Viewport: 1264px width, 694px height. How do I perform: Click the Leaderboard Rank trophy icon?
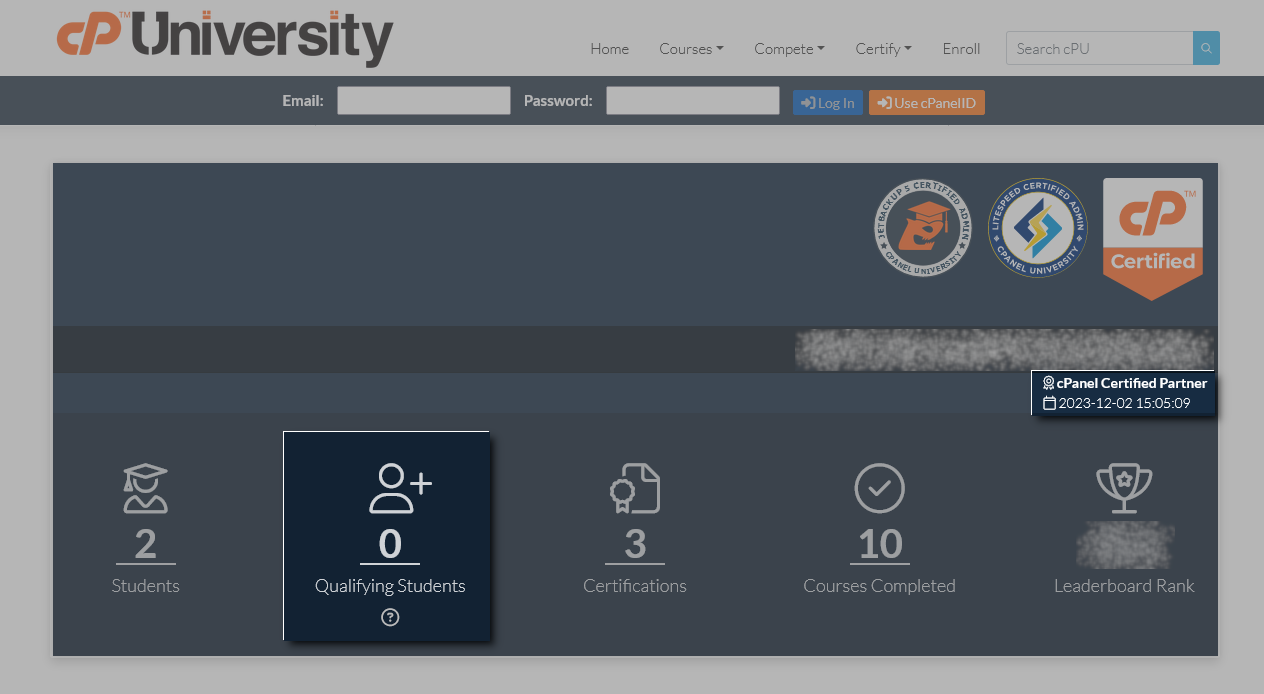pos(1125,488)
